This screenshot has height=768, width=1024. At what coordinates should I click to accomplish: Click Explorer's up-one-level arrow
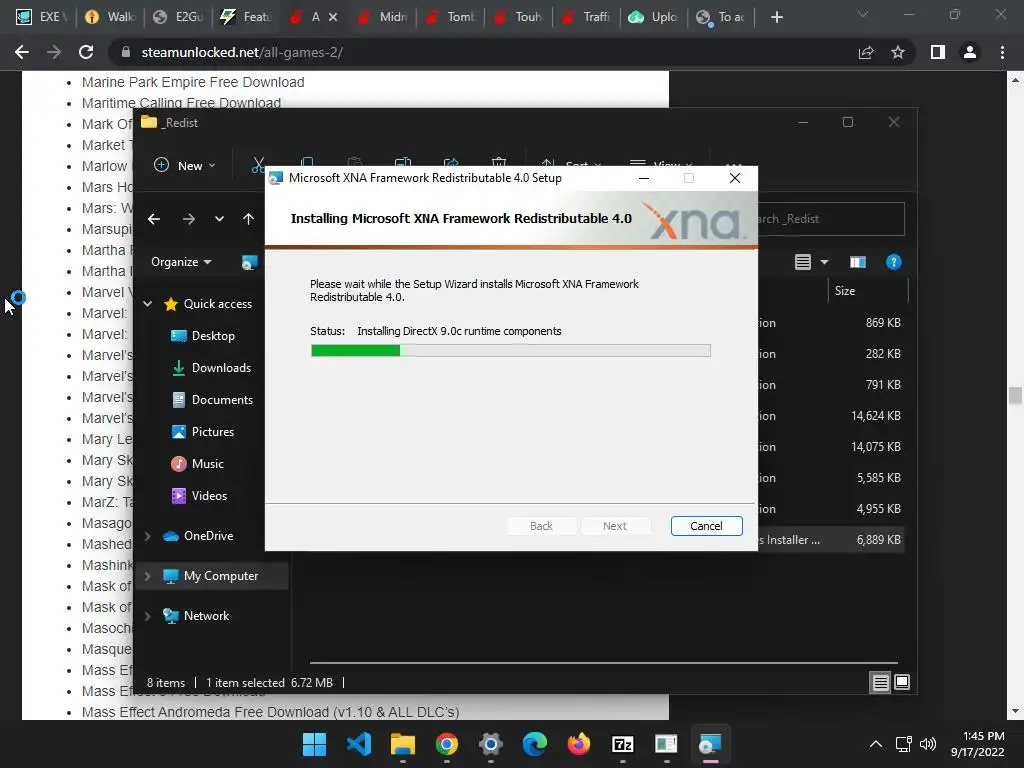(248, 219)
